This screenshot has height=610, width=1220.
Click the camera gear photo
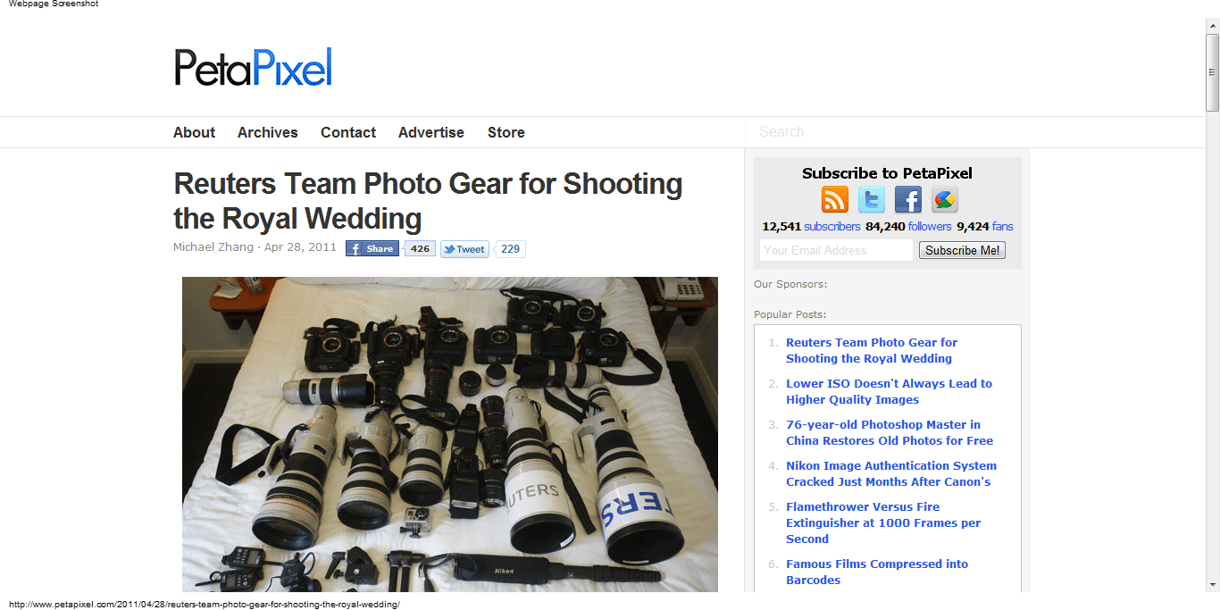[450, 434]
